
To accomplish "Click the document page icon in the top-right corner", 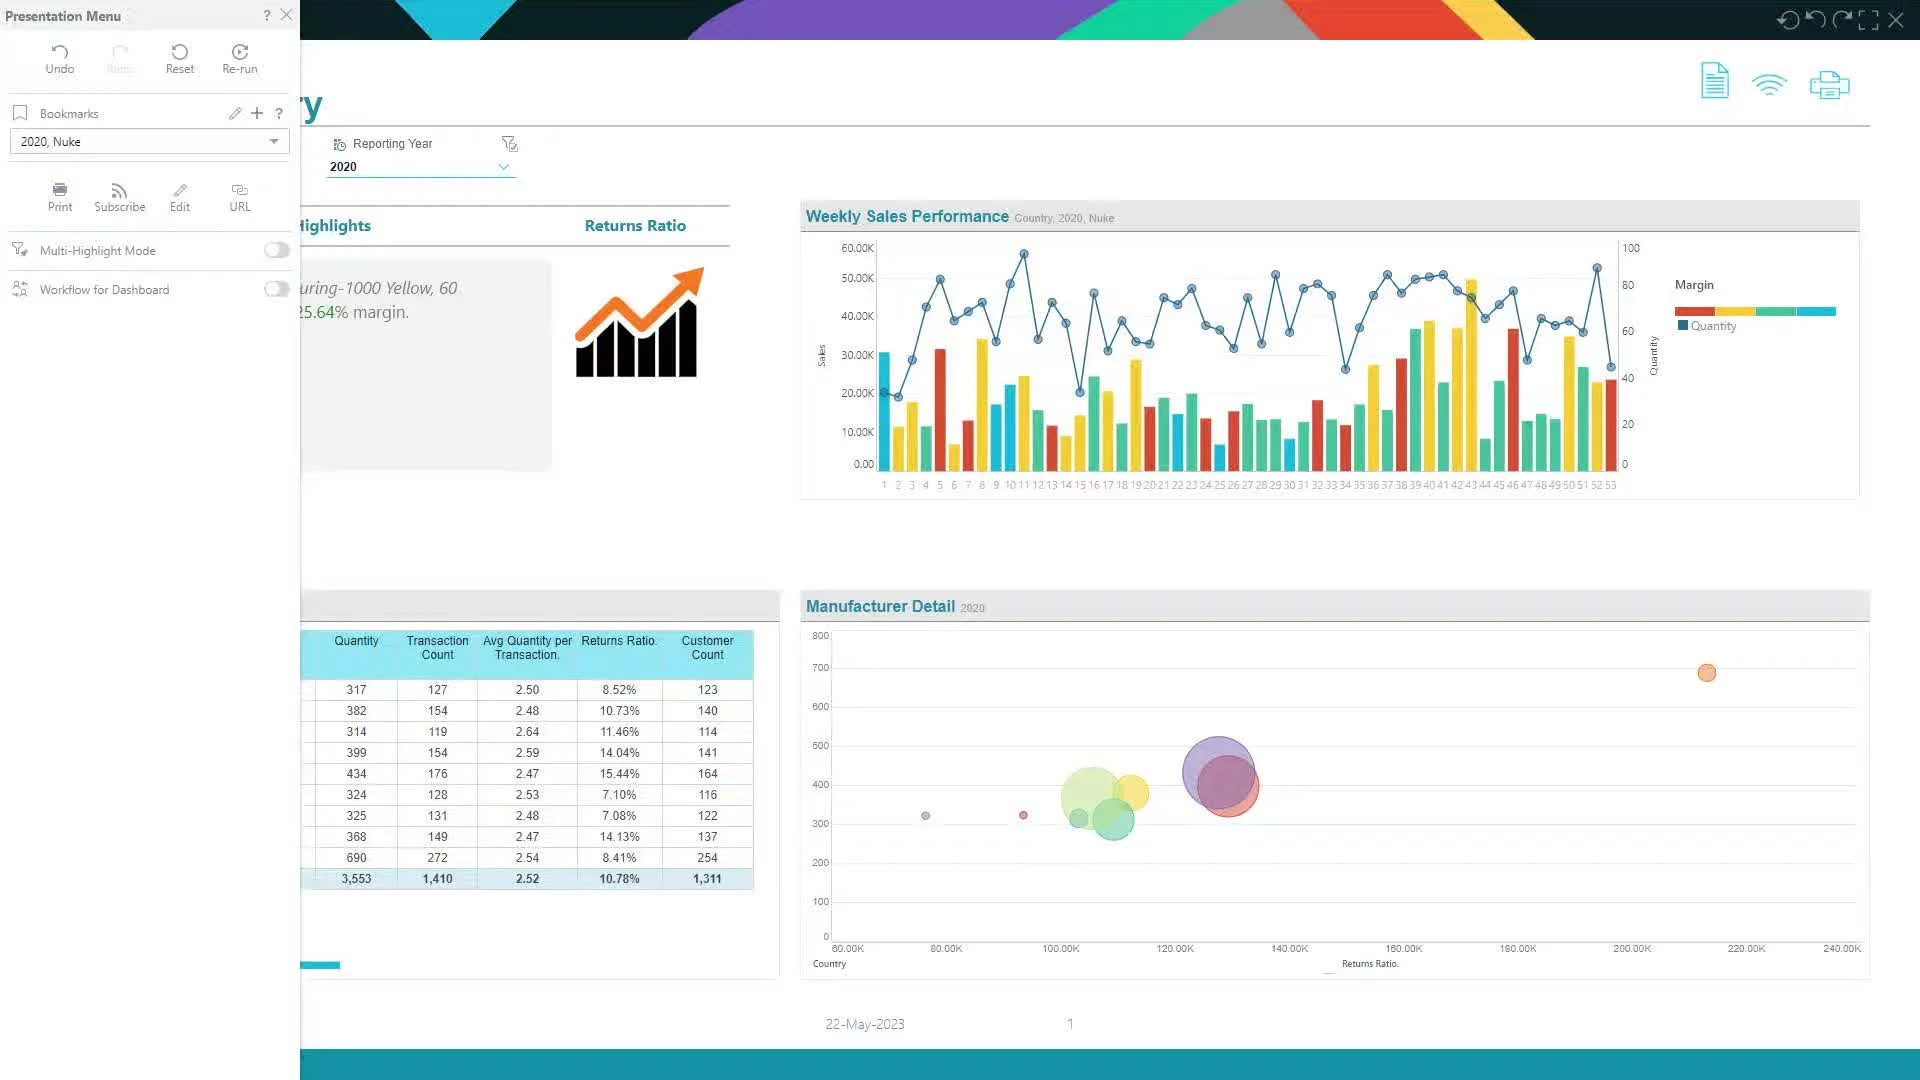I will pyautogui.click(x=1714, y=81).
